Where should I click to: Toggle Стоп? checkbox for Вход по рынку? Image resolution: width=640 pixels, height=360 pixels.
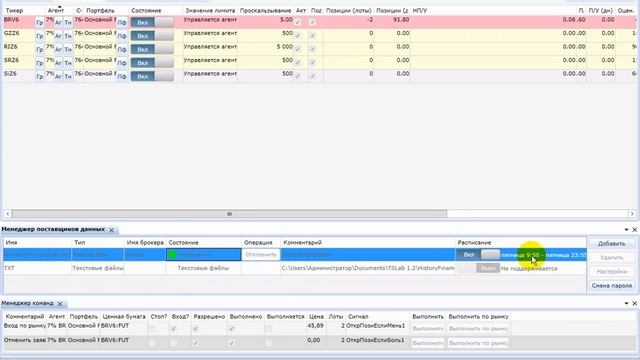(152, 329)
